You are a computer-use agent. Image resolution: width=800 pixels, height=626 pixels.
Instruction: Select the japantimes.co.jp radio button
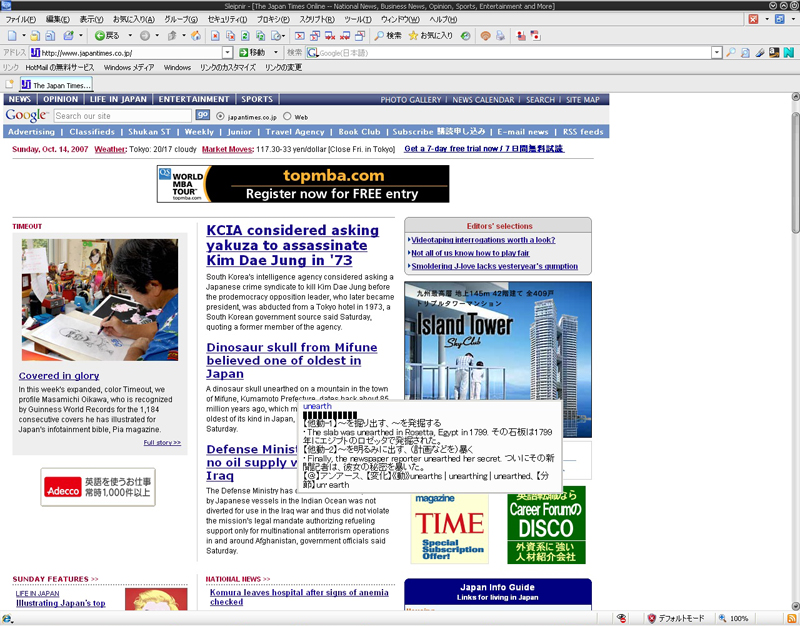220,116
